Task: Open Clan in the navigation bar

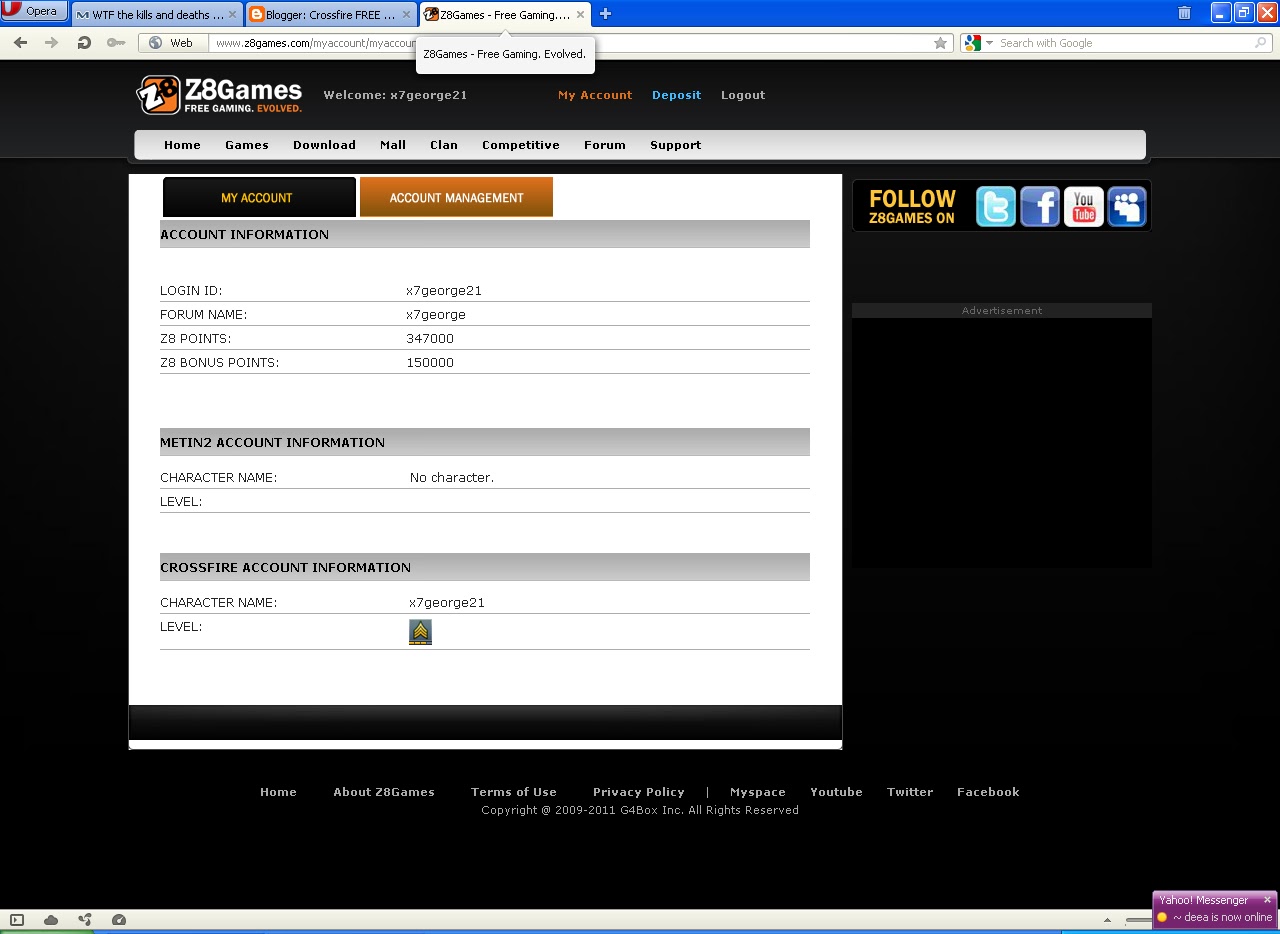Action: tap(444, 145)
